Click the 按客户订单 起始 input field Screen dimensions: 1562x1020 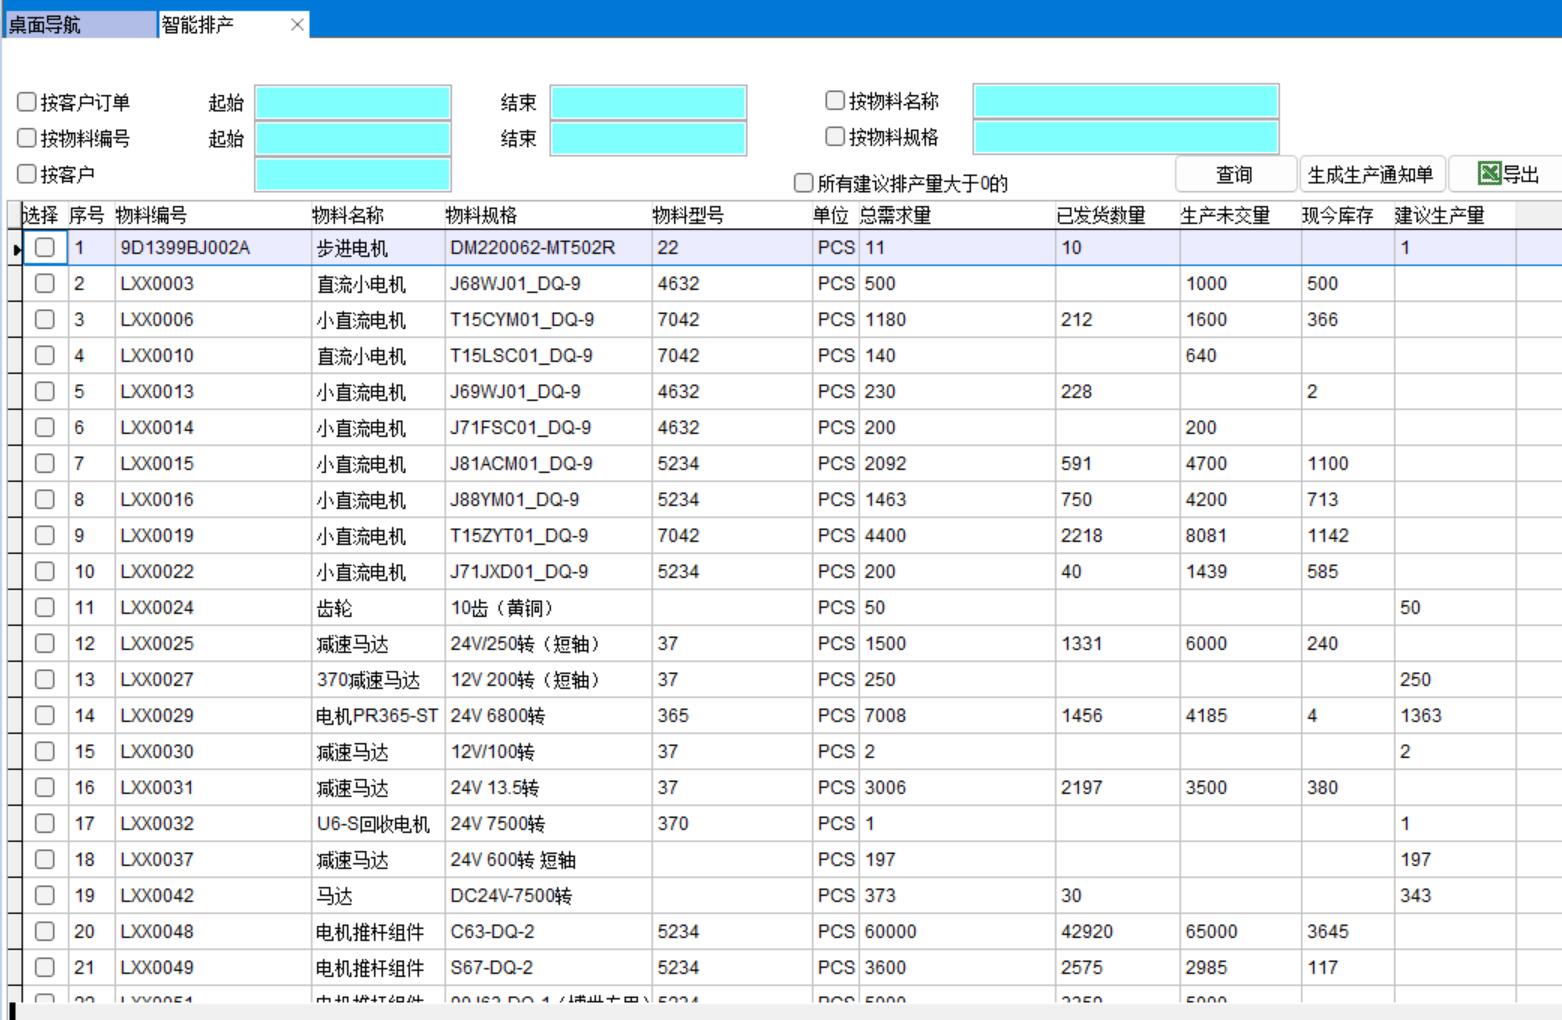pos(353,102)
